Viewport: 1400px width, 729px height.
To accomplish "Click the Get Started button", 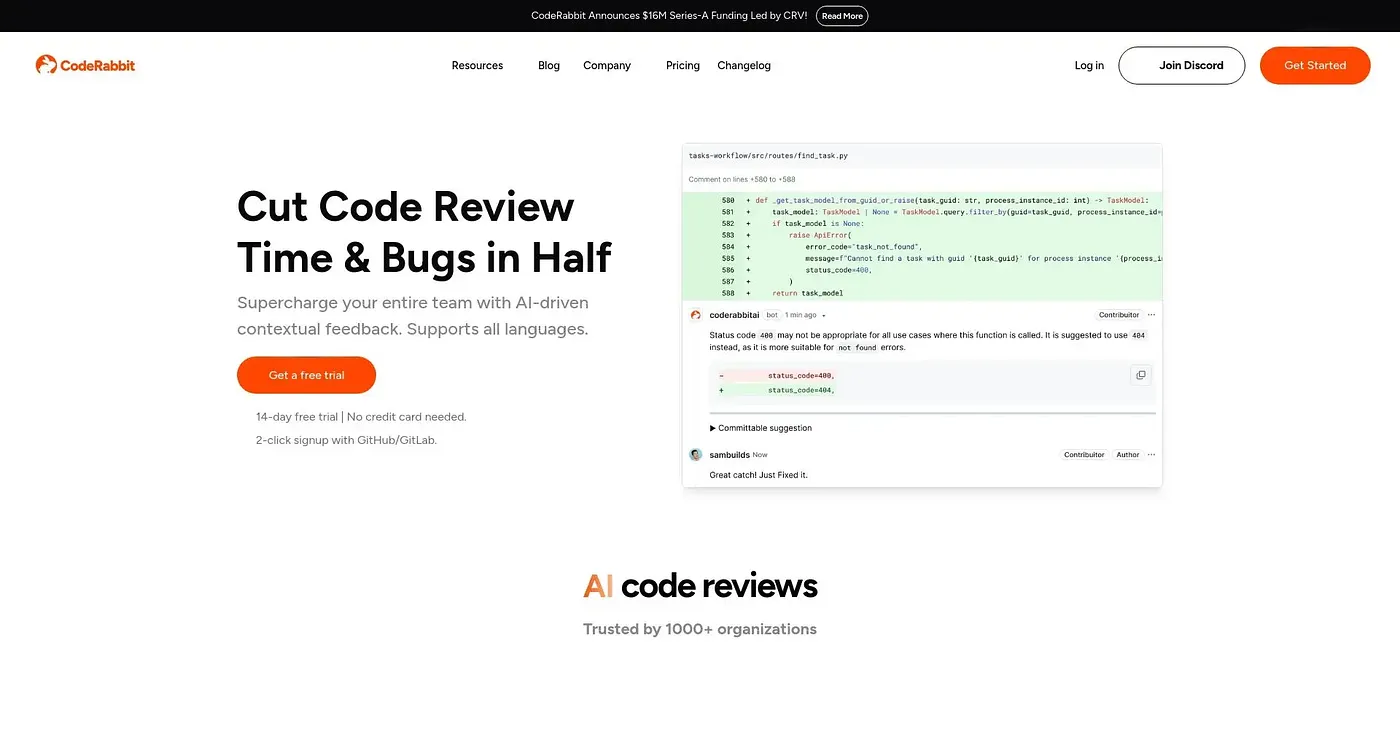I will pos(1315,65).
